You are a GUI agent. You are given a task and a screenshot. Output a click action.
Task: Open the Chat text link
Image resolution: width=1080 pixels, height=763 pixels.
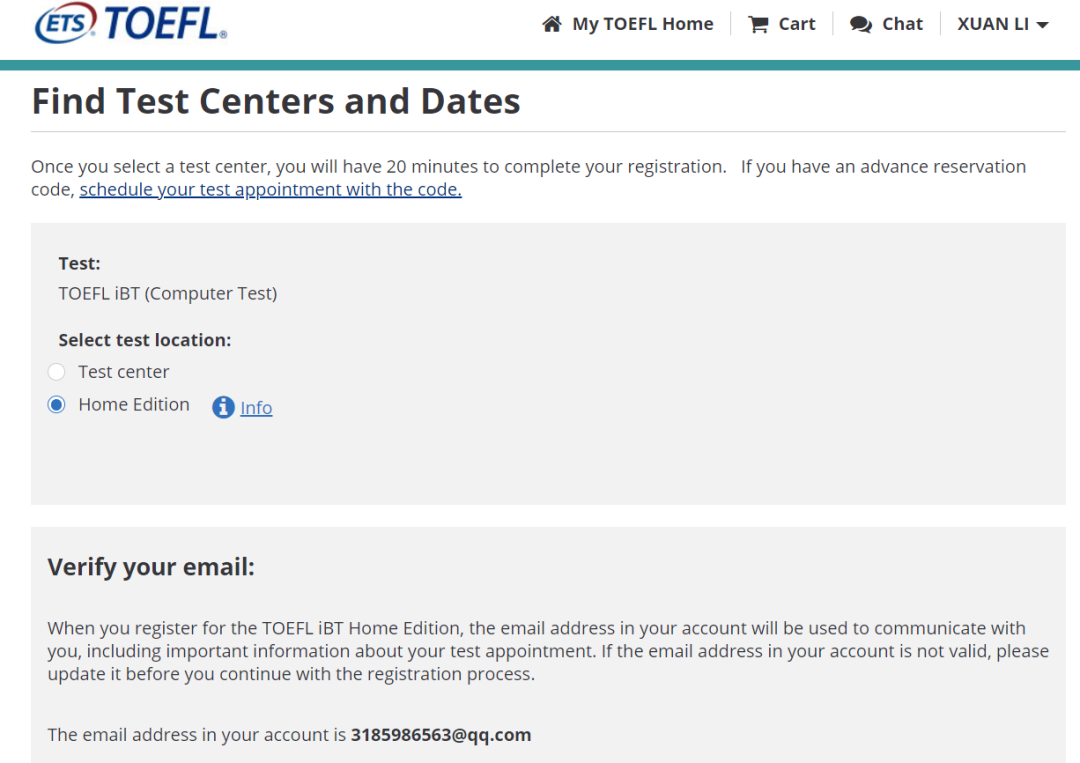[902, 24]
